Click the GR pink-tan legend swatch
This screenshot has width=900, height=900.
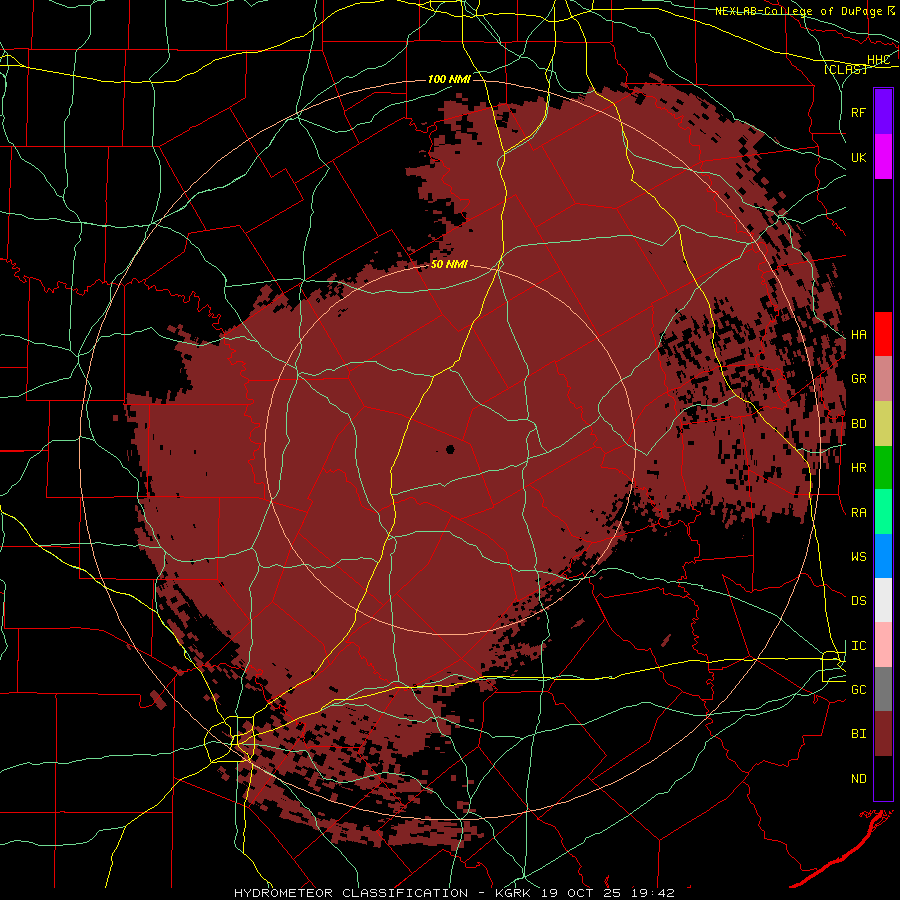883,379
